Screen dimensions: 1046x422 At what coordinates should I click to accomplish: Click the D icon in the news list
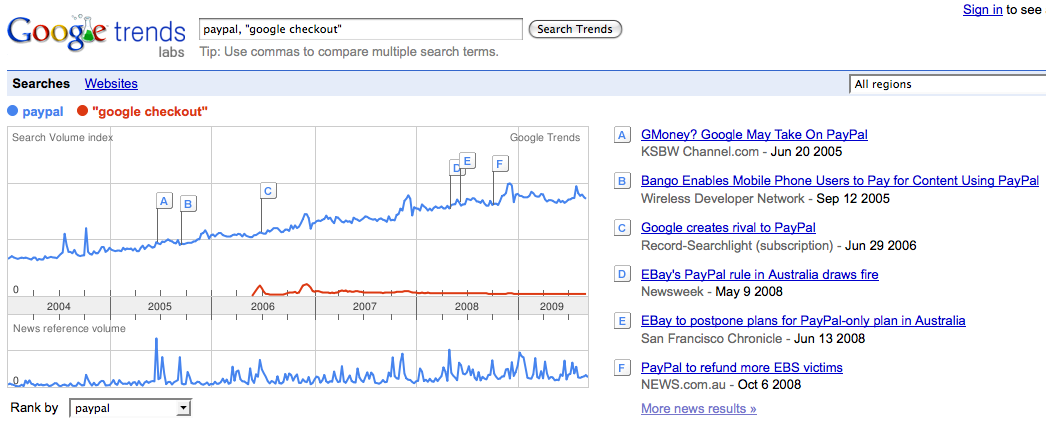coord(622,275)
